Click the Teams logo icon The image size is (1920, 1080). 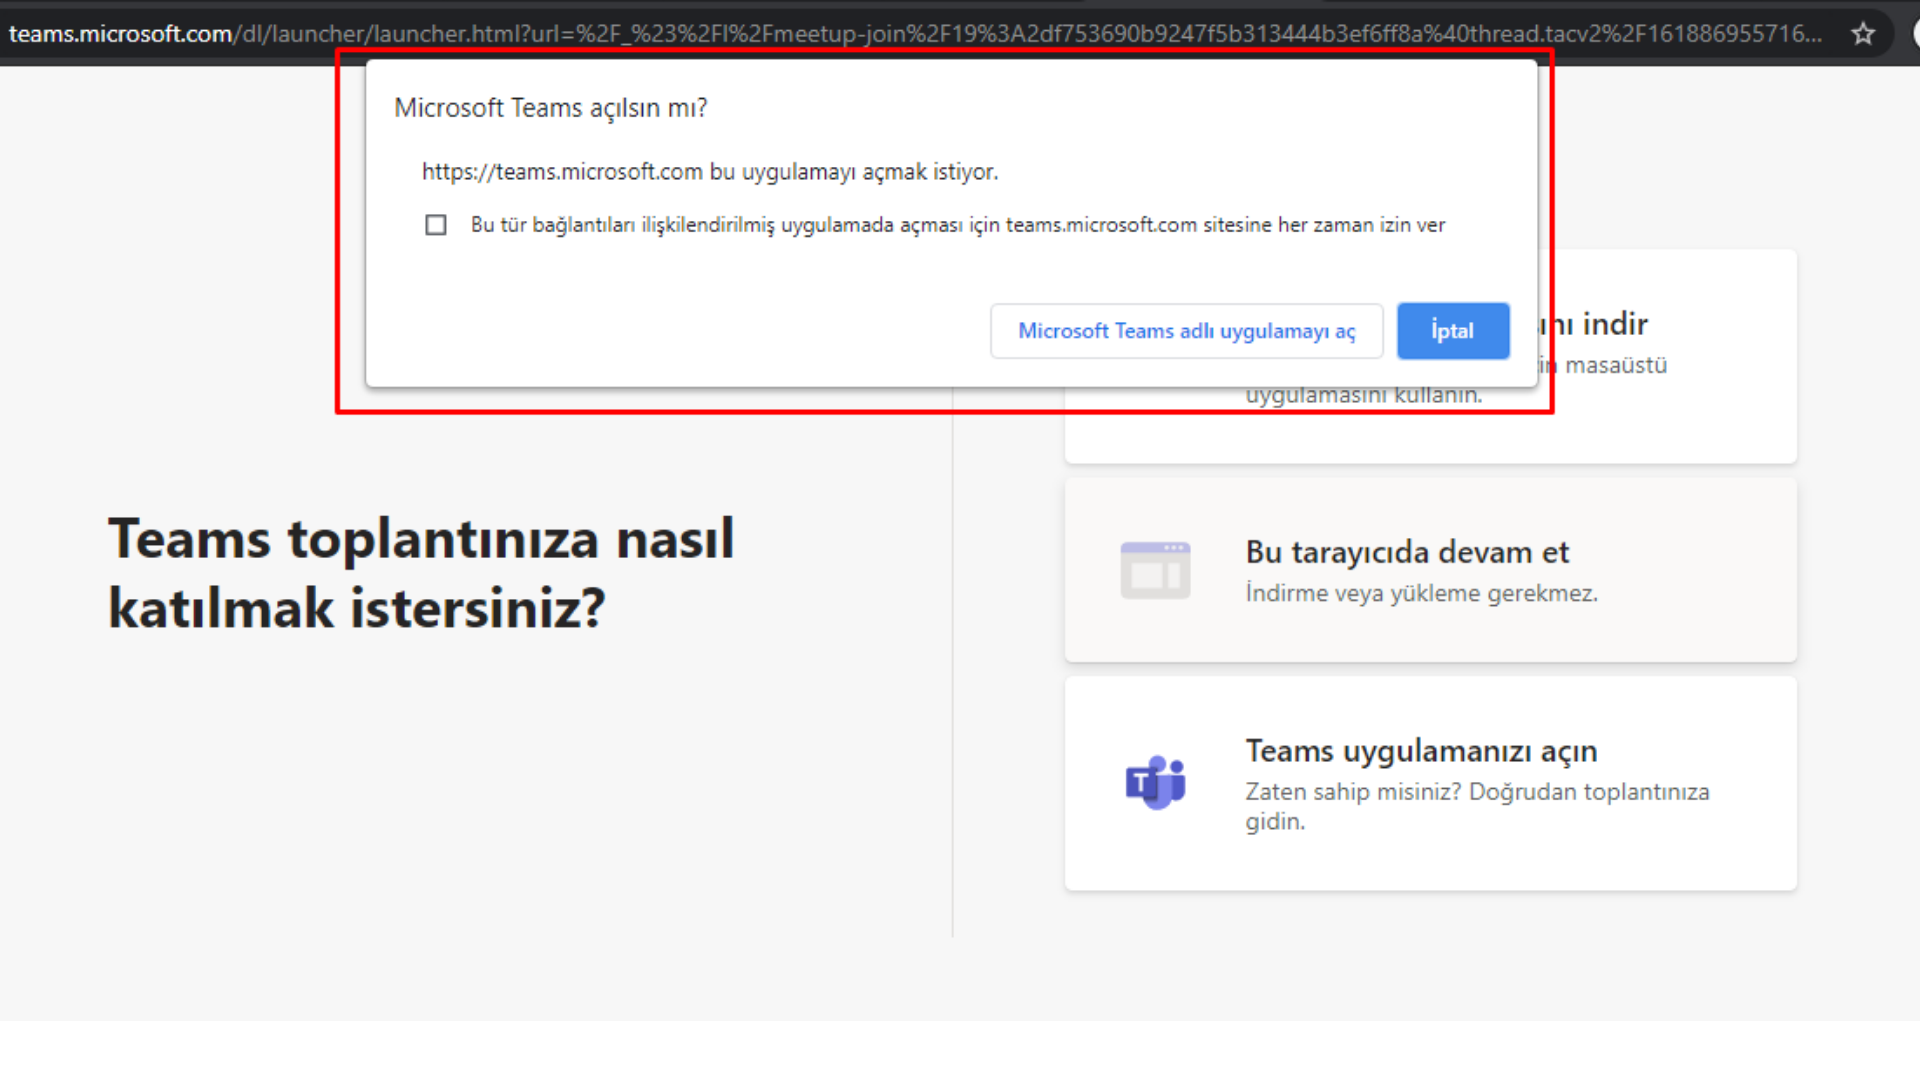(1155, 782)
